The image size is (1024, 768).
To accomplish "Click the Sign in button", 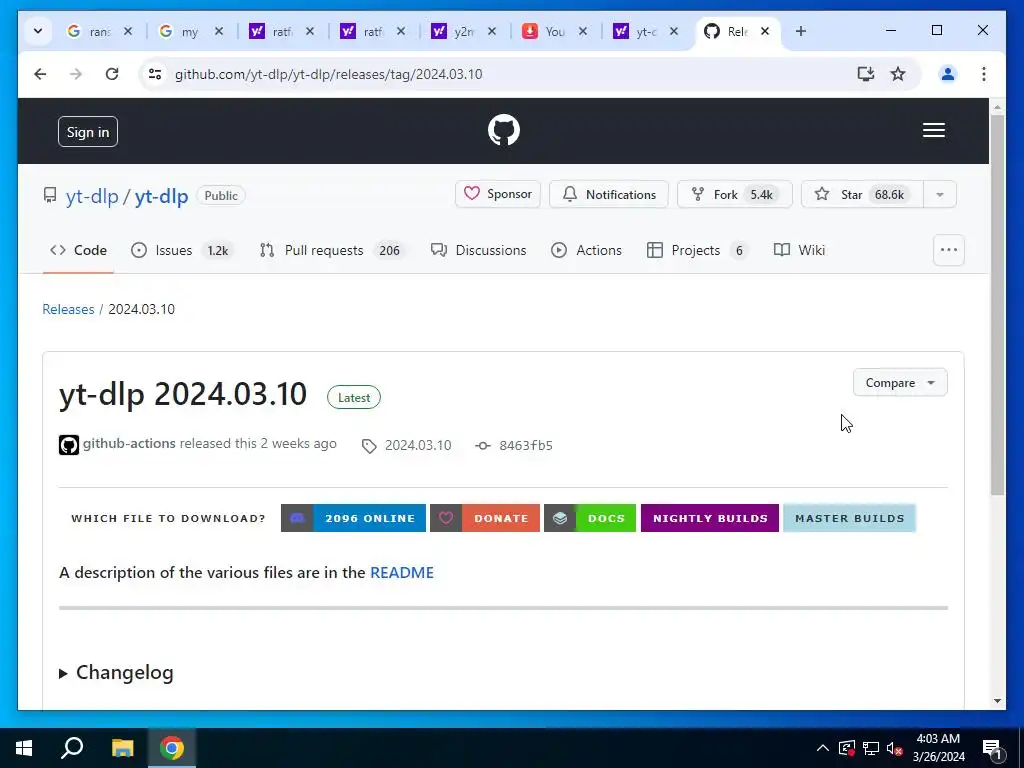I will [88, 132].
